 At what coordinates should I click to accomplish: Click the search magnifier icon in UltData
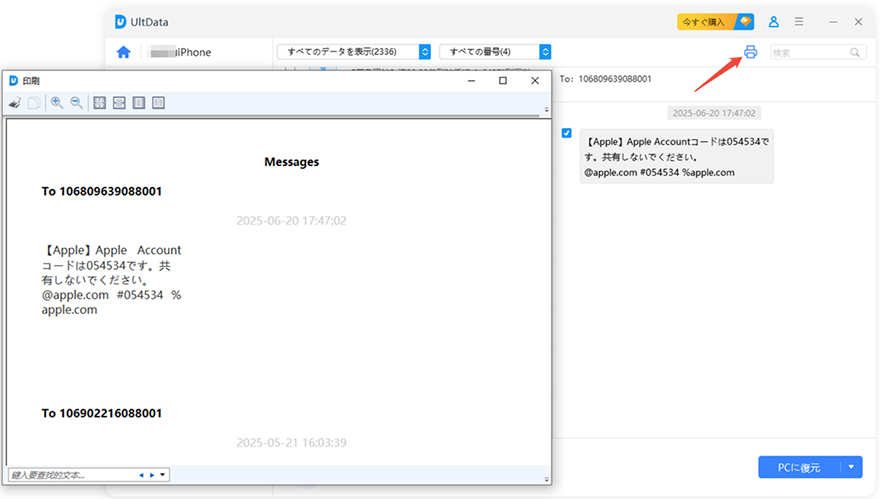[855, 52]
